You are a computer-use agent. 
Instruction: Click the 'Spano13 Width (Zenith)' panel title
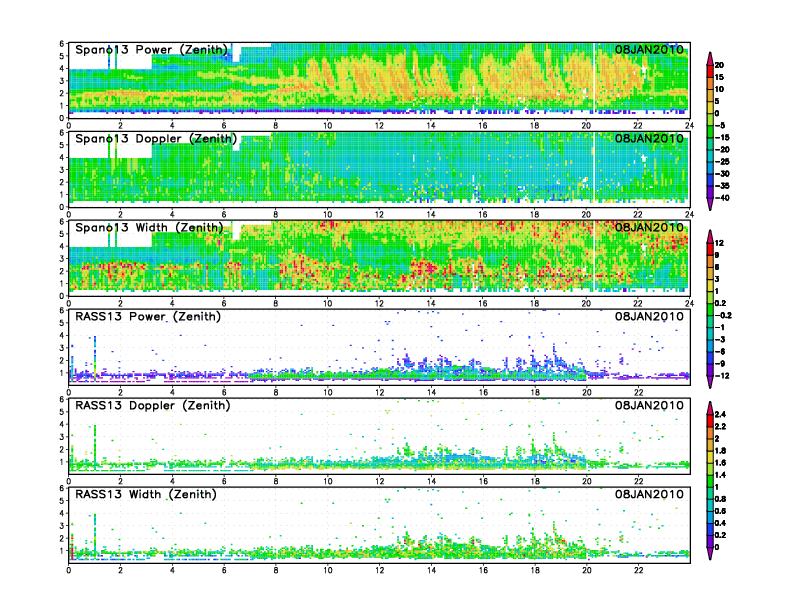point(149,228)
